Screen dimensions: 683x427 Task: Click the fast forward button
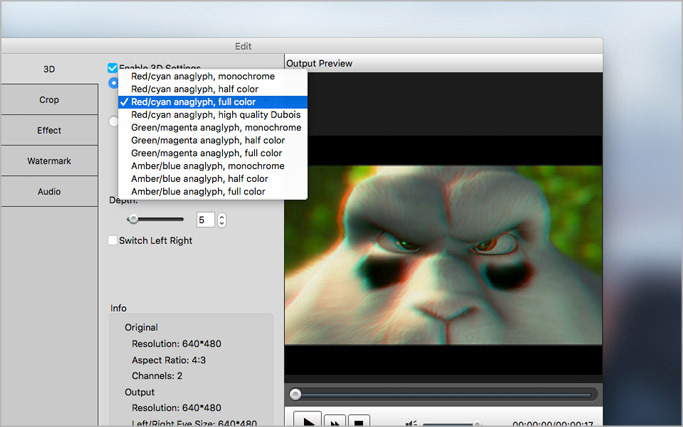335,421
